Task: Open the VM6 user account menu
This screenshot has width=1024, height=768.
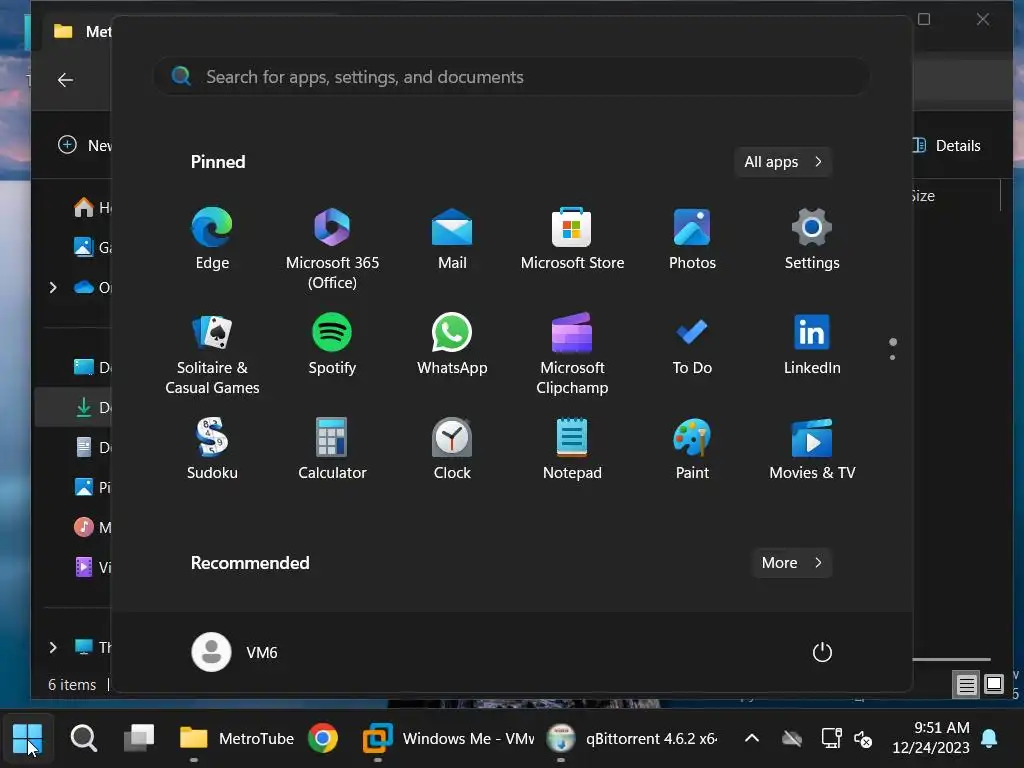Action: pyautogui.click(x=235, y=652)
